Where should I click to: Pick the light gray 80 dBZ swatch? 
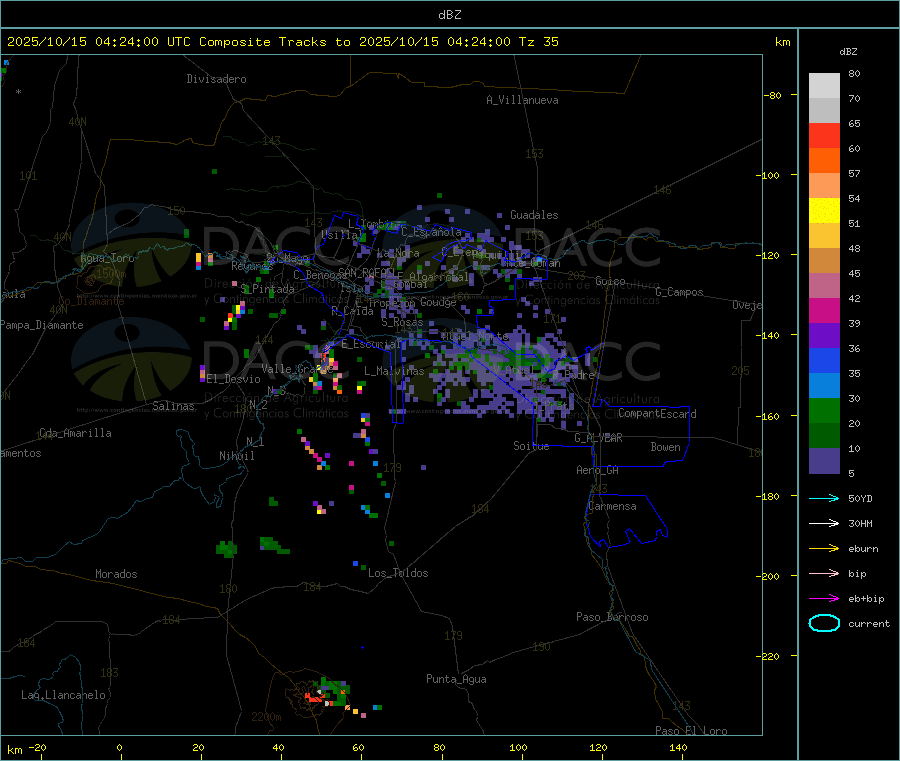coord(824,86)
